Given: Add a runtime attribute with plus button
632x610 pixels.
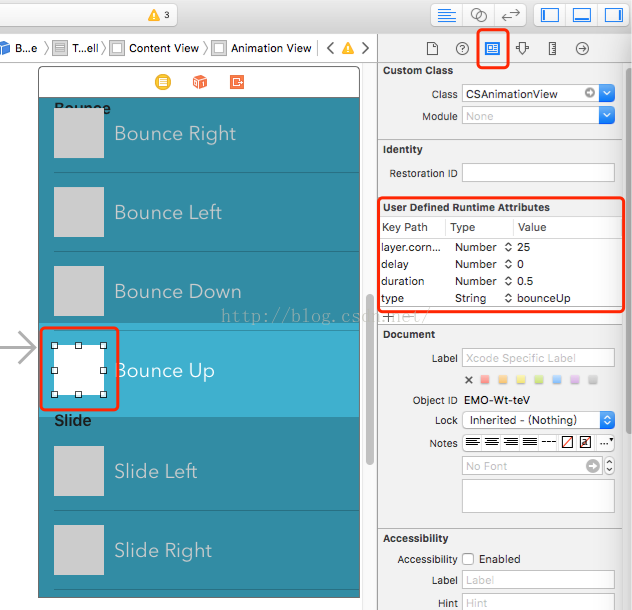Looking at the screenshot, I should pyautogui.click(x=388, y=317).
